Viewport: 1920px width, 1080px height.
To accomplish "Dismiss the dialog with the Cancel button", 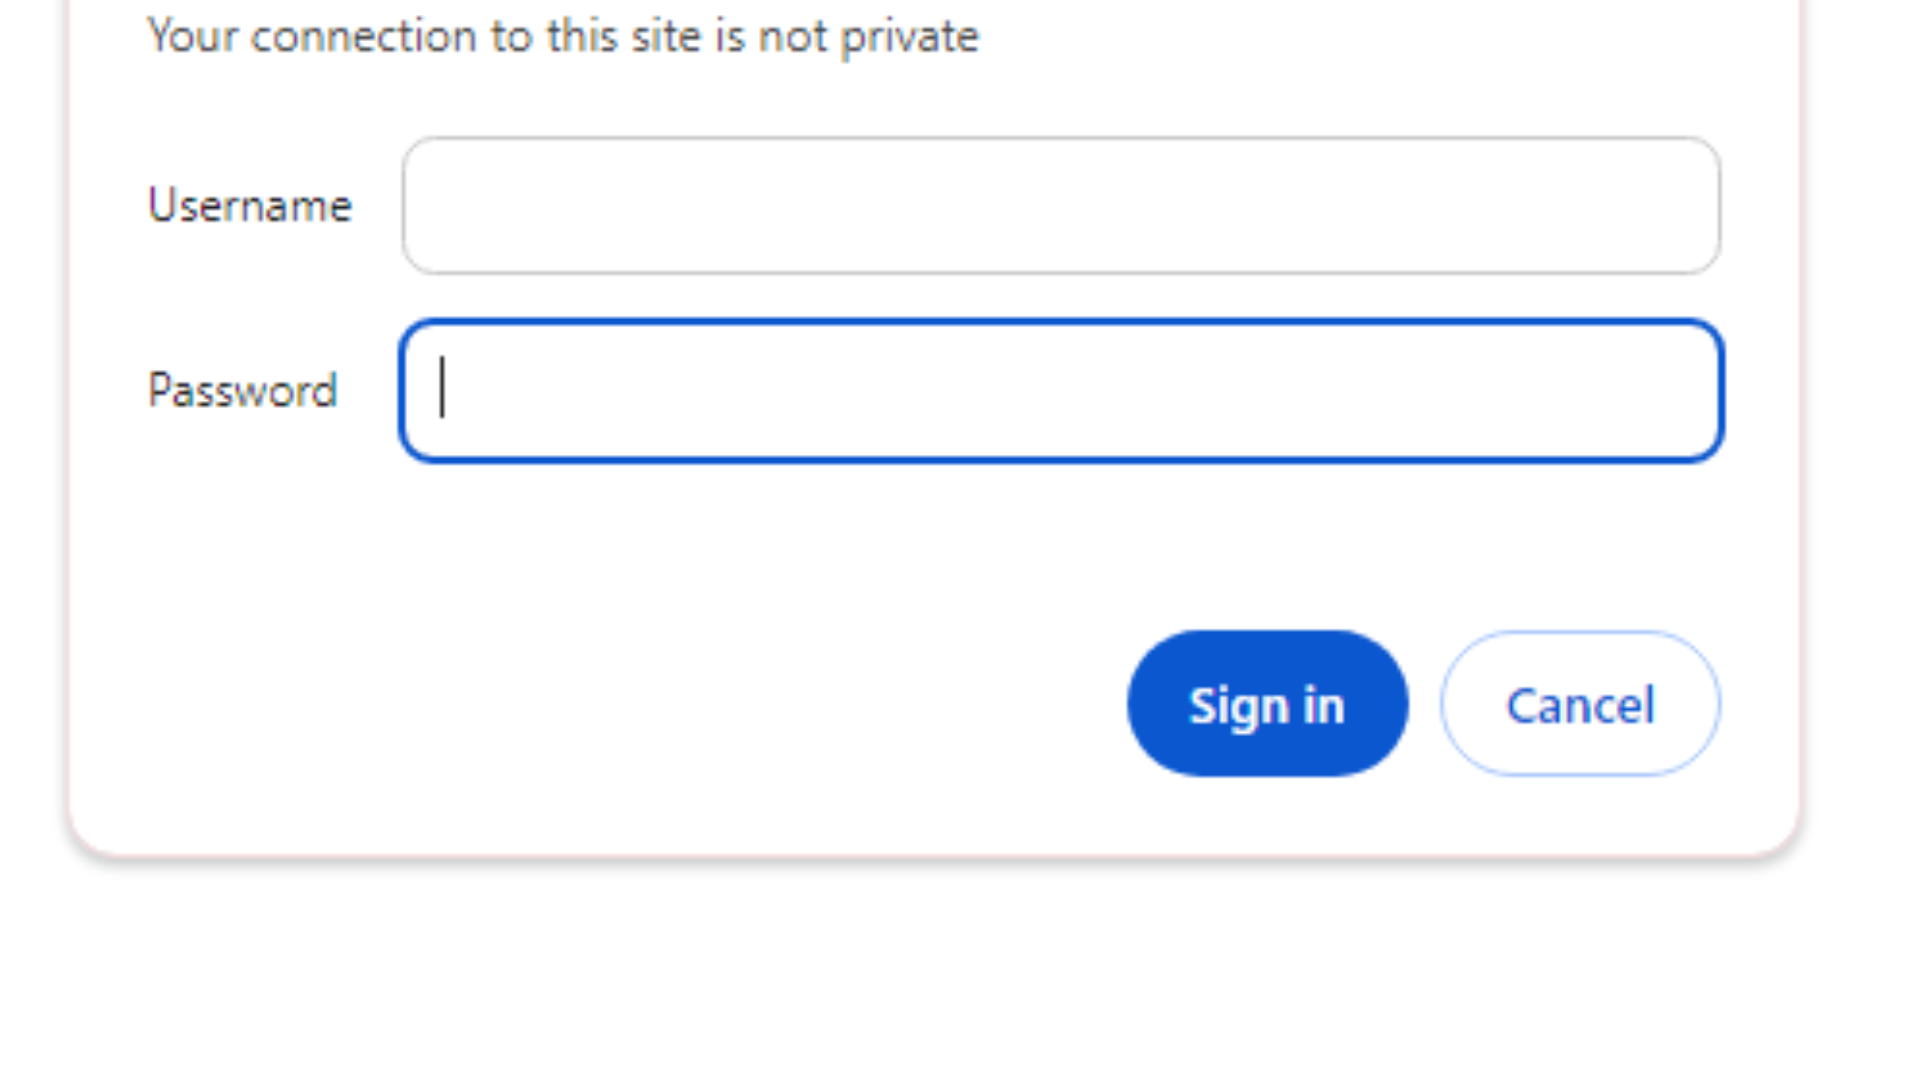I will click(1580, 703).
